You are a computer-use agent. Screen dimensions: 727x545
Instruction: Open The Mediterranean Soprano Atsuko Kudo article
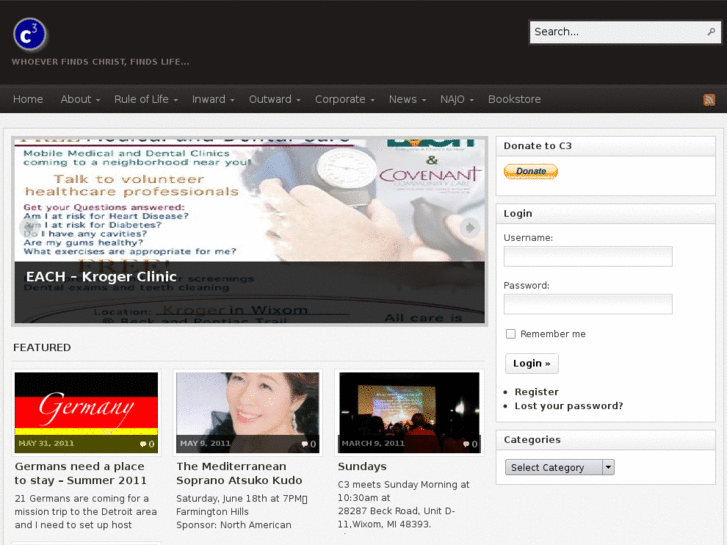point(239,473)
